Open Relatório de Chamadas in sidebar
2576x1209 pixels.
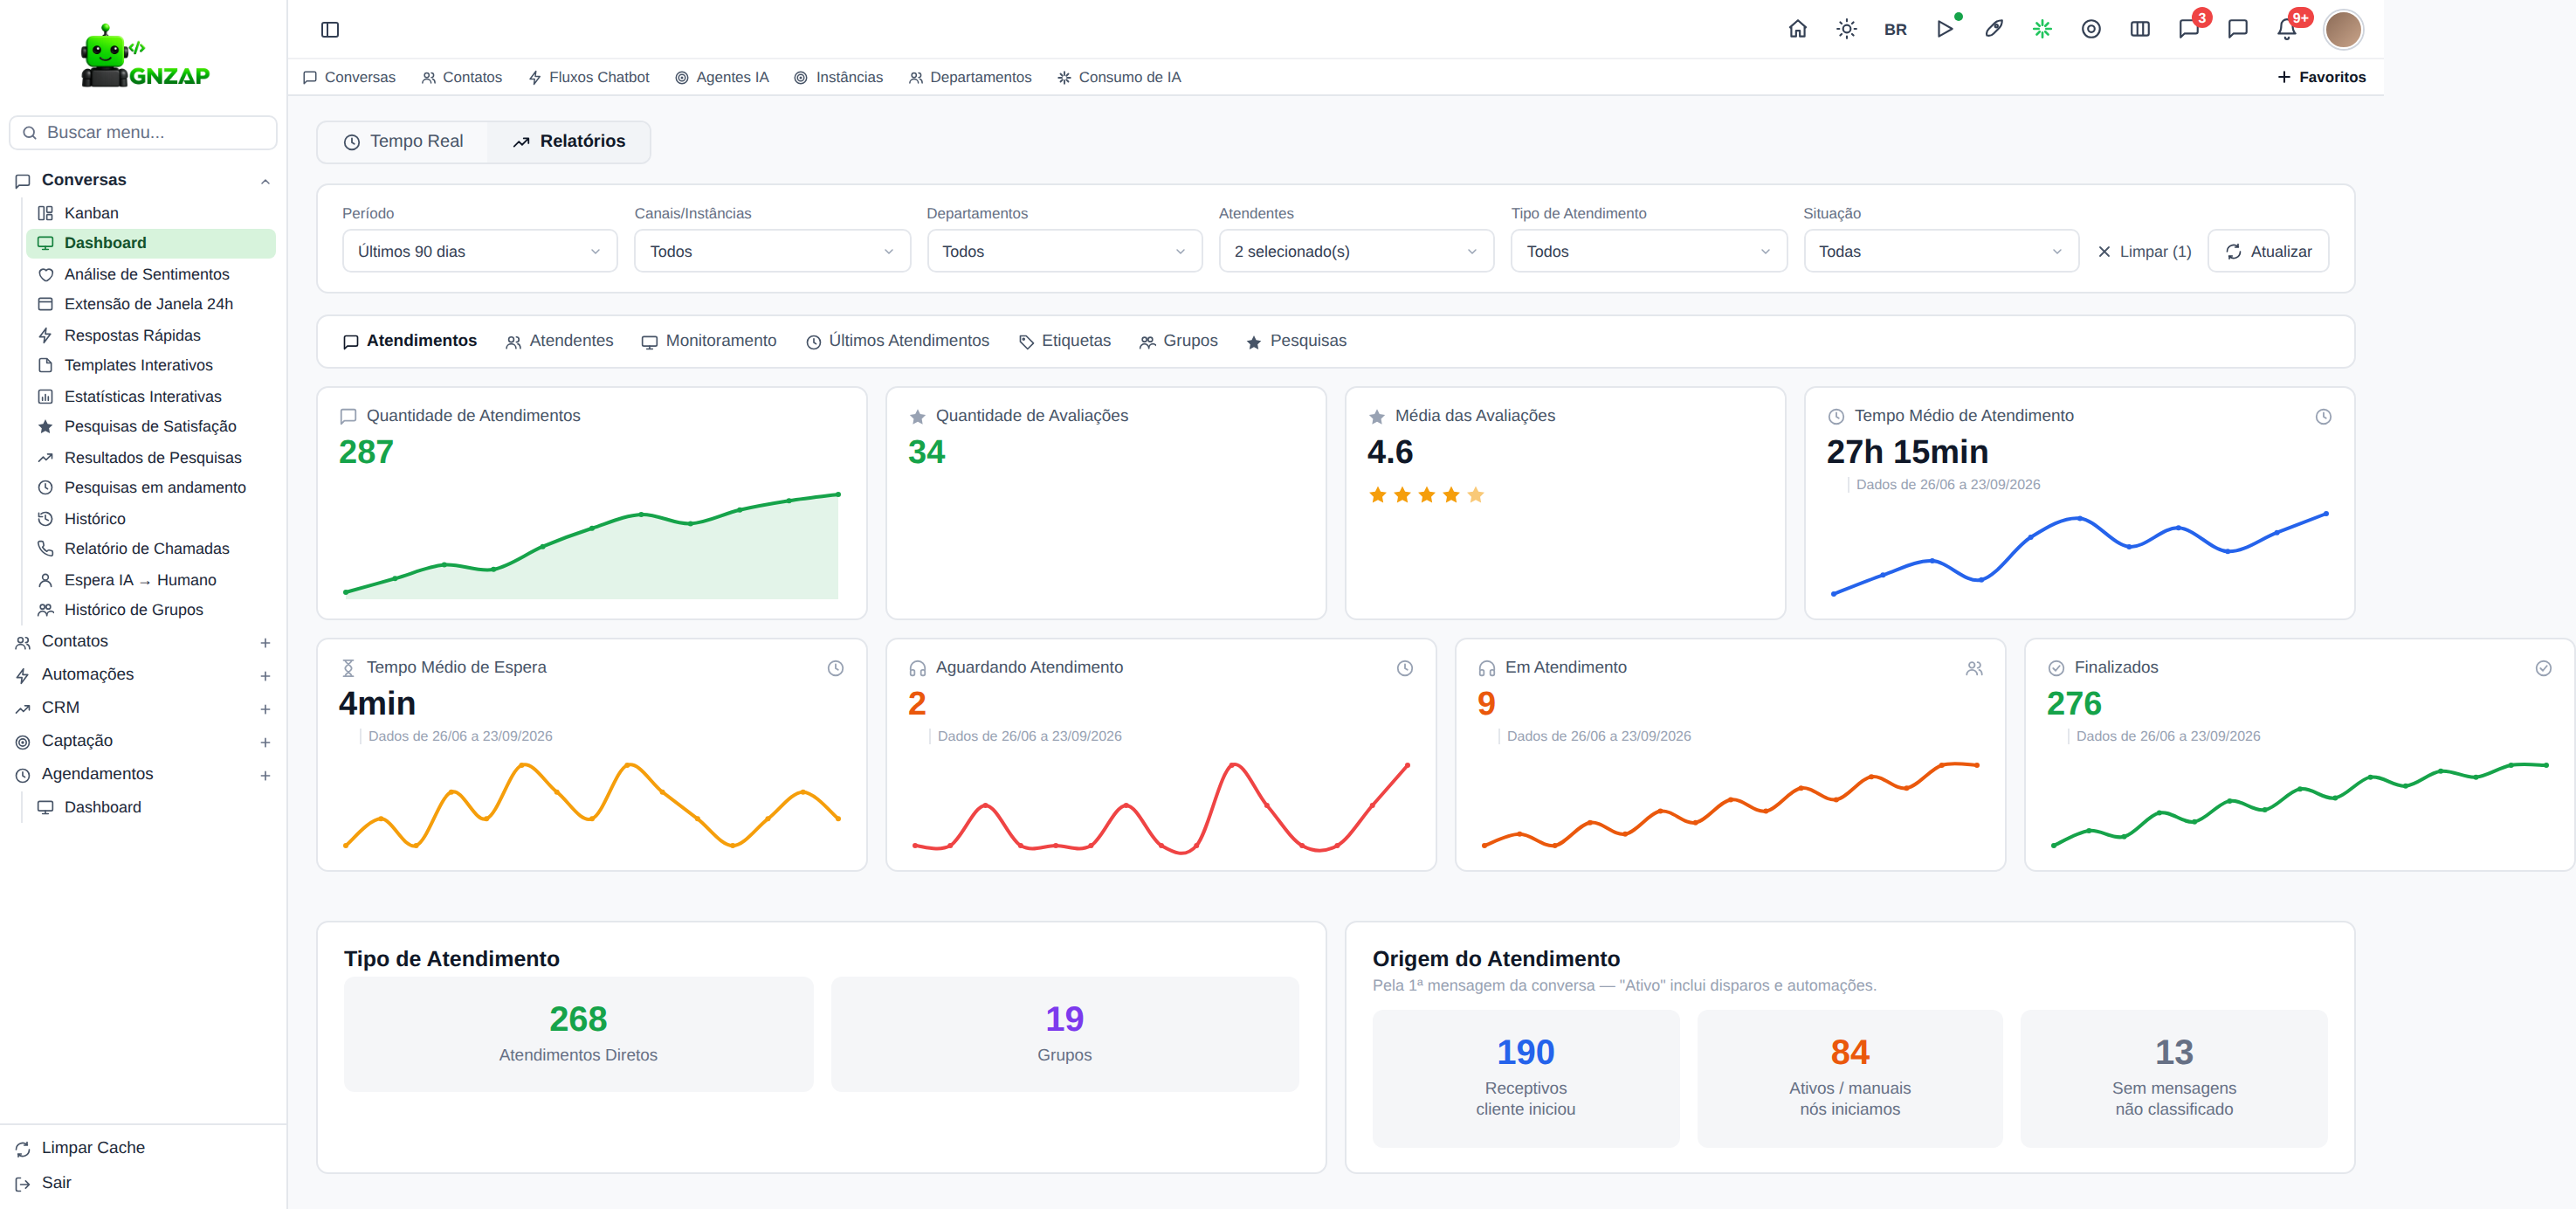click(x=150, y=548)
